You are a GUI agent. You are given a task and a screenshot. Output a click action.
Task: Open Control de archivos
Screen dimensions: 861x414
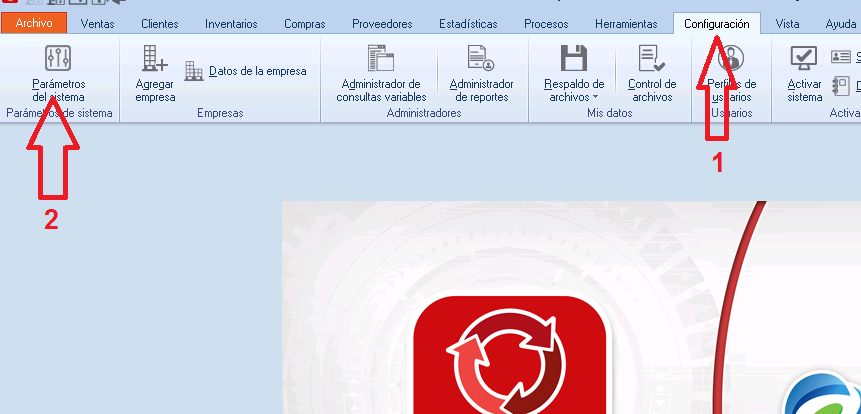[652, 74]
